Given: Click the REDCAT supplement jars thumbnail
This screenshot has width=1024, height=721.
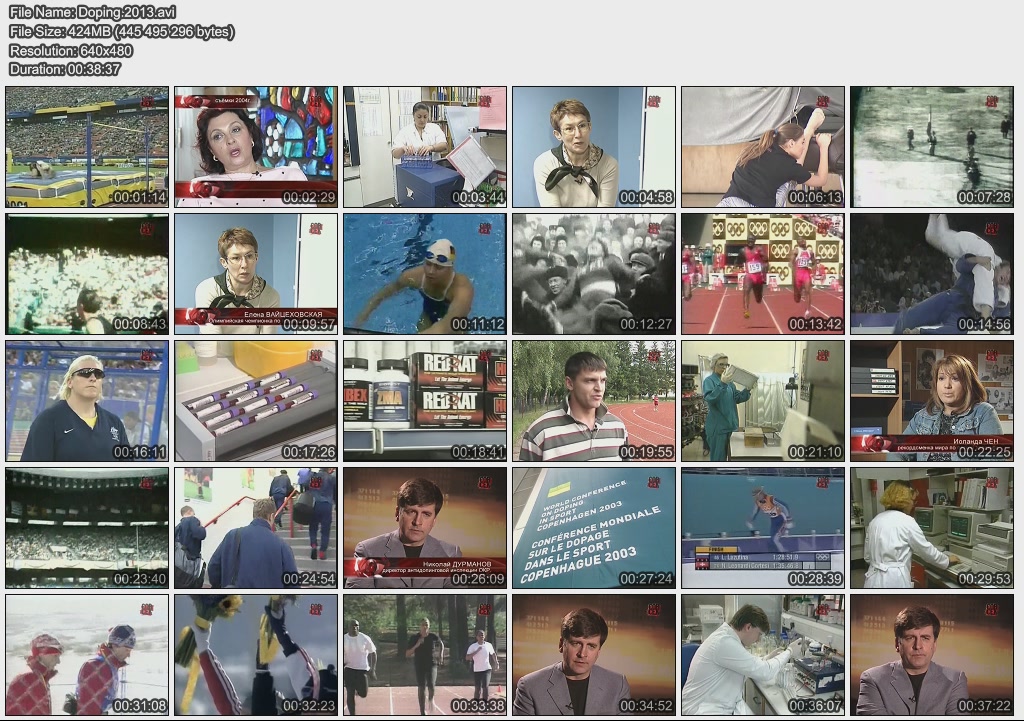Looking at the screenshot, I should tap(425, 400).
